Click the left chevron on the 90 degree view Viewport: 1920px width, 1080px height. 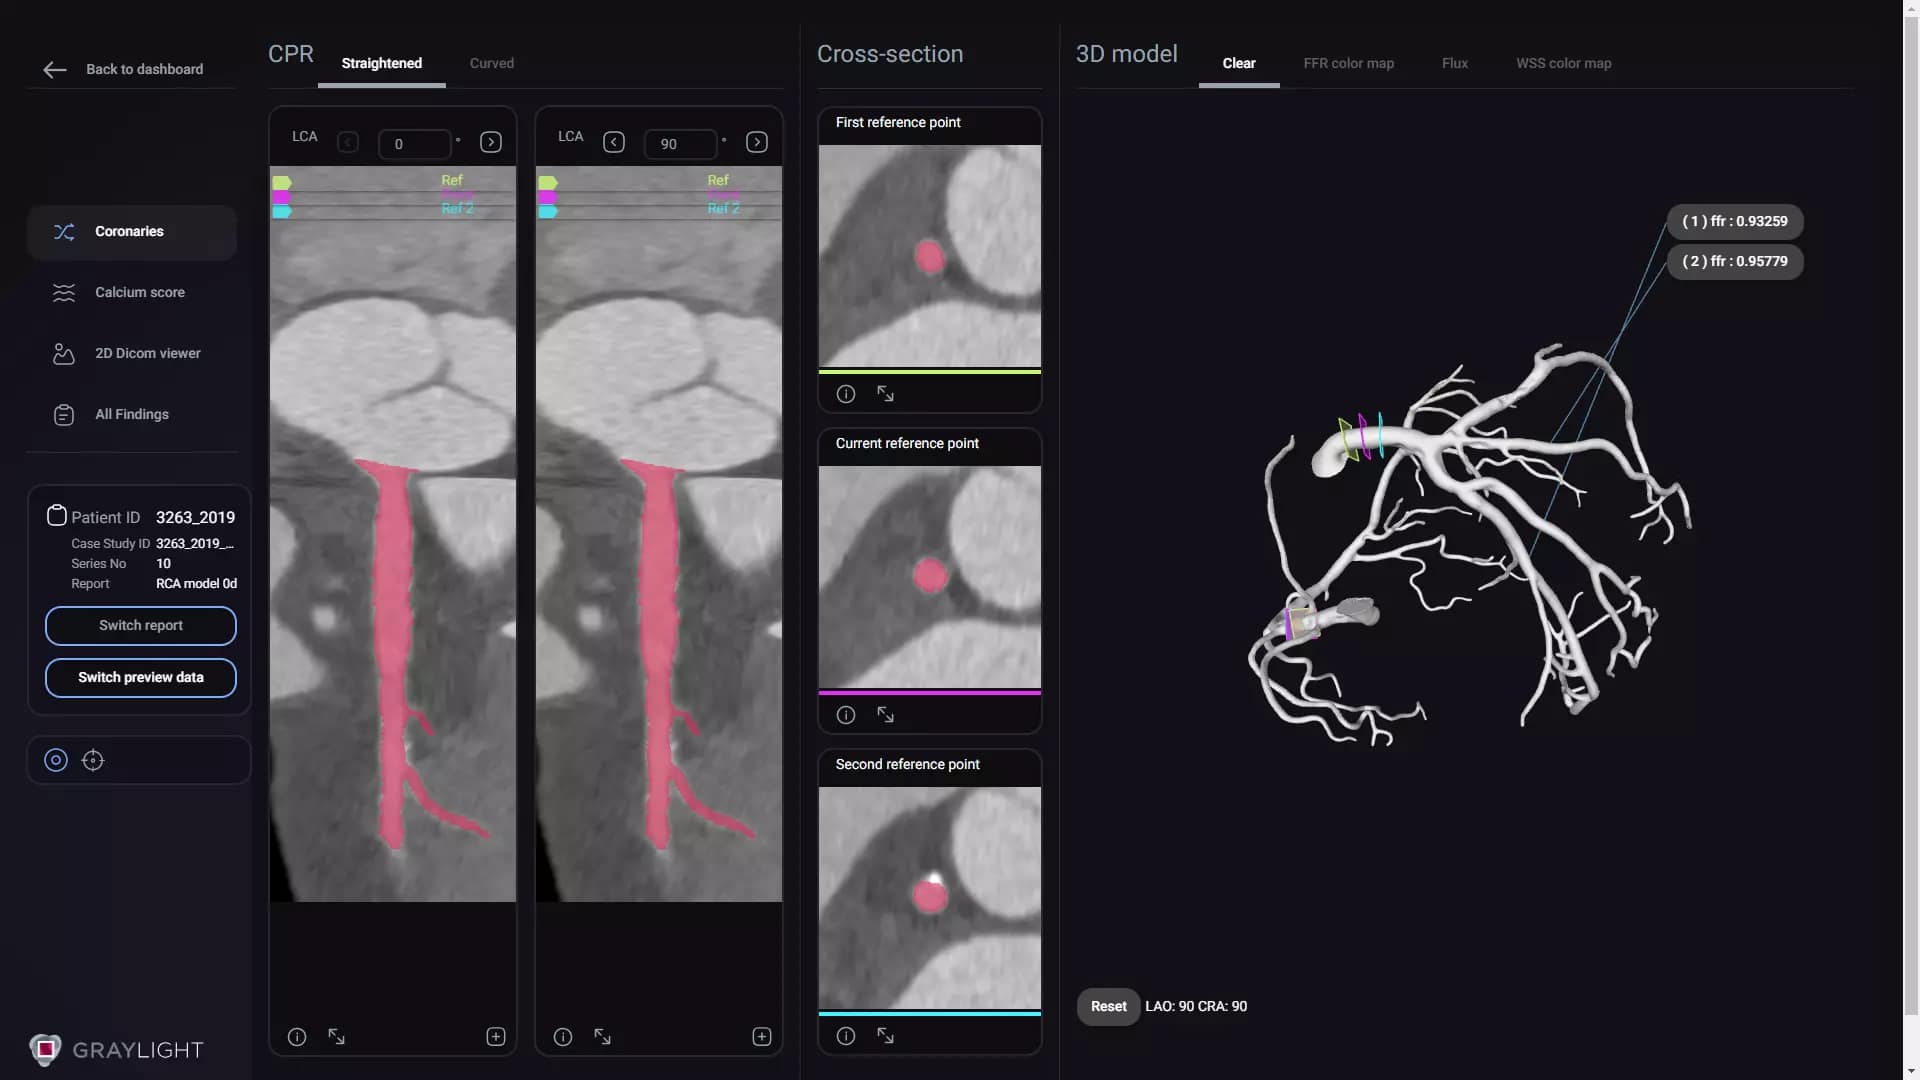pos(613,142)
